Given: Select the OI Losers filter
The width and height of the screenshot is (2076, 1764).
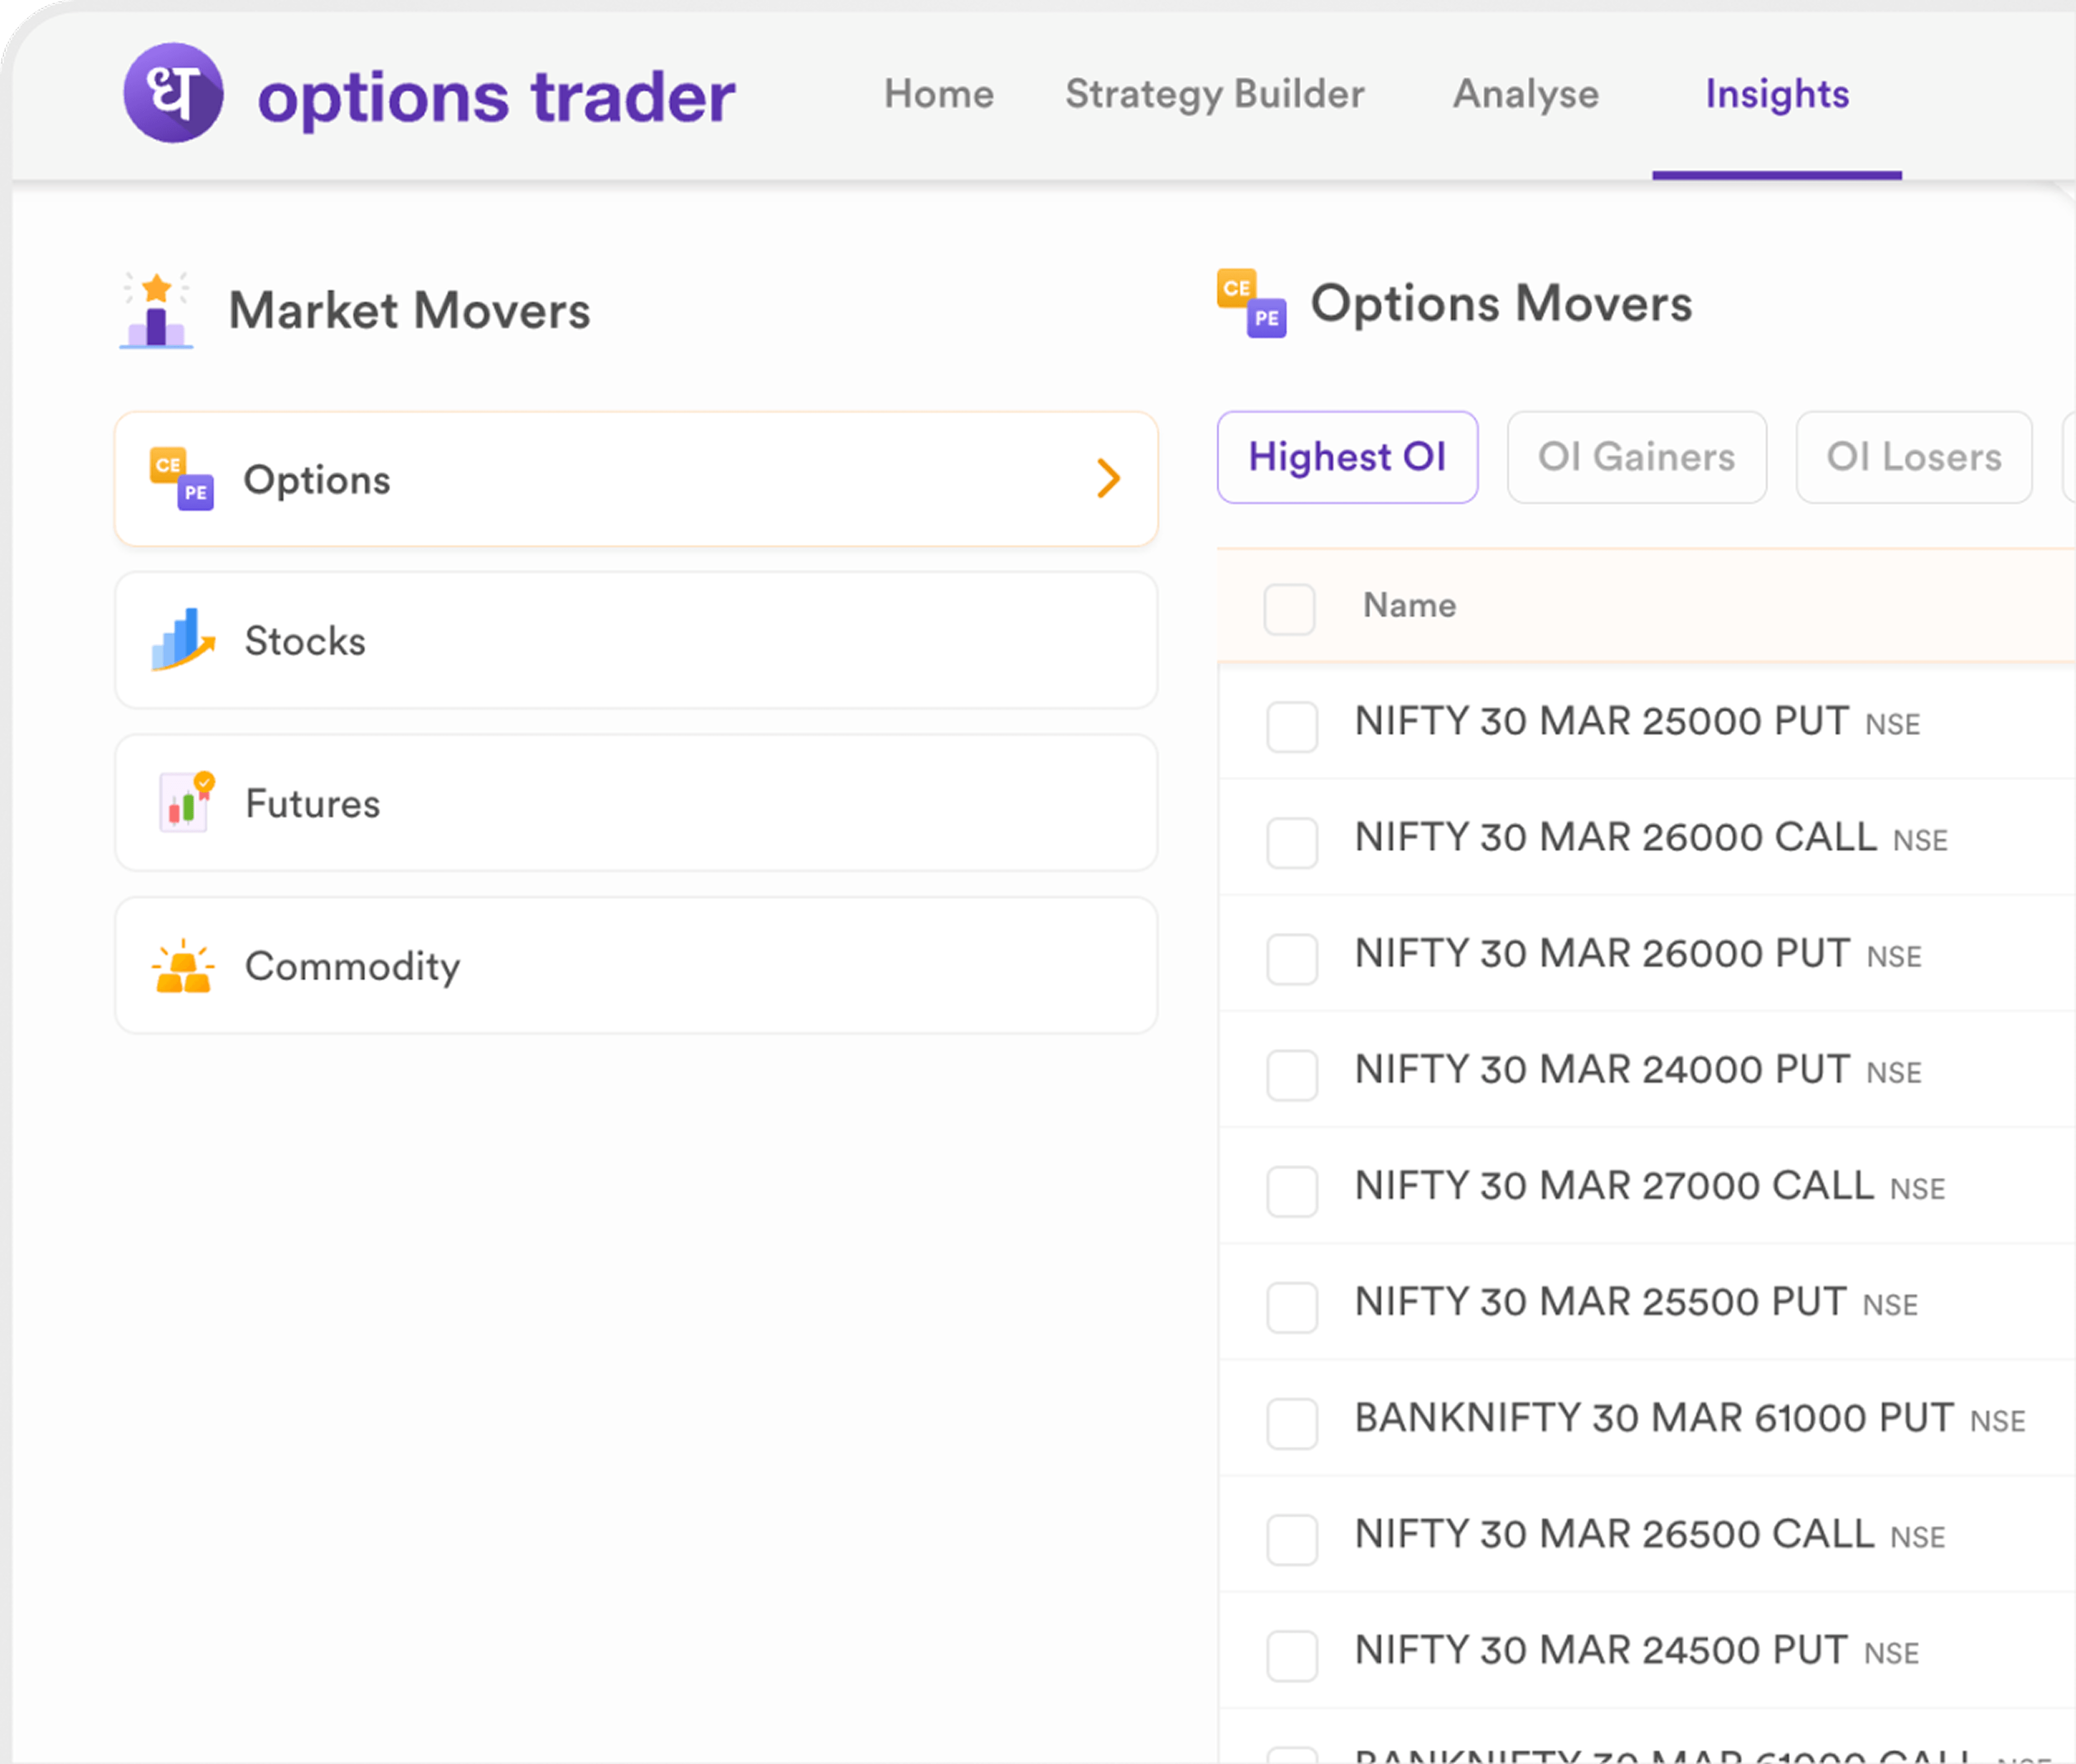Looking at the screenshot, I should (x=1913, y=457).
